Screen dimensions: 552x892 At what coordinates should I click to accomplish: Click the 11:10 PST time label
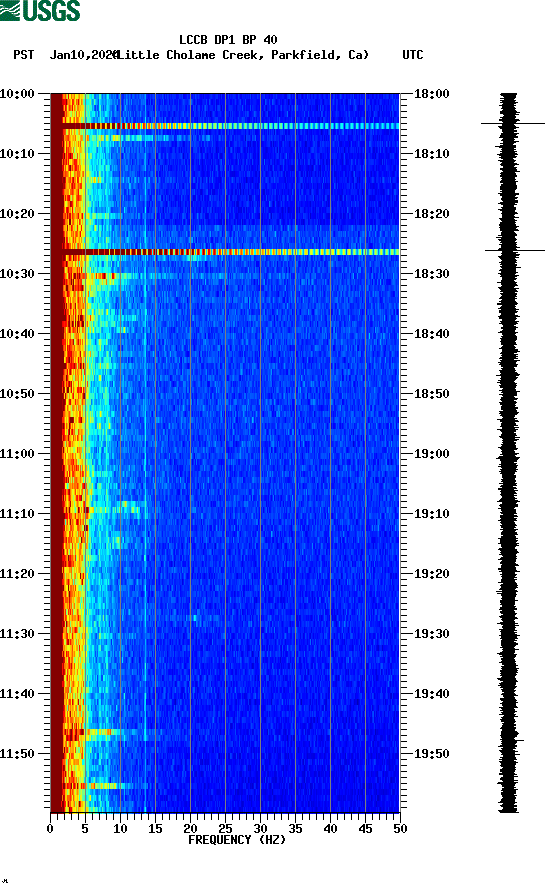(17, 514)
